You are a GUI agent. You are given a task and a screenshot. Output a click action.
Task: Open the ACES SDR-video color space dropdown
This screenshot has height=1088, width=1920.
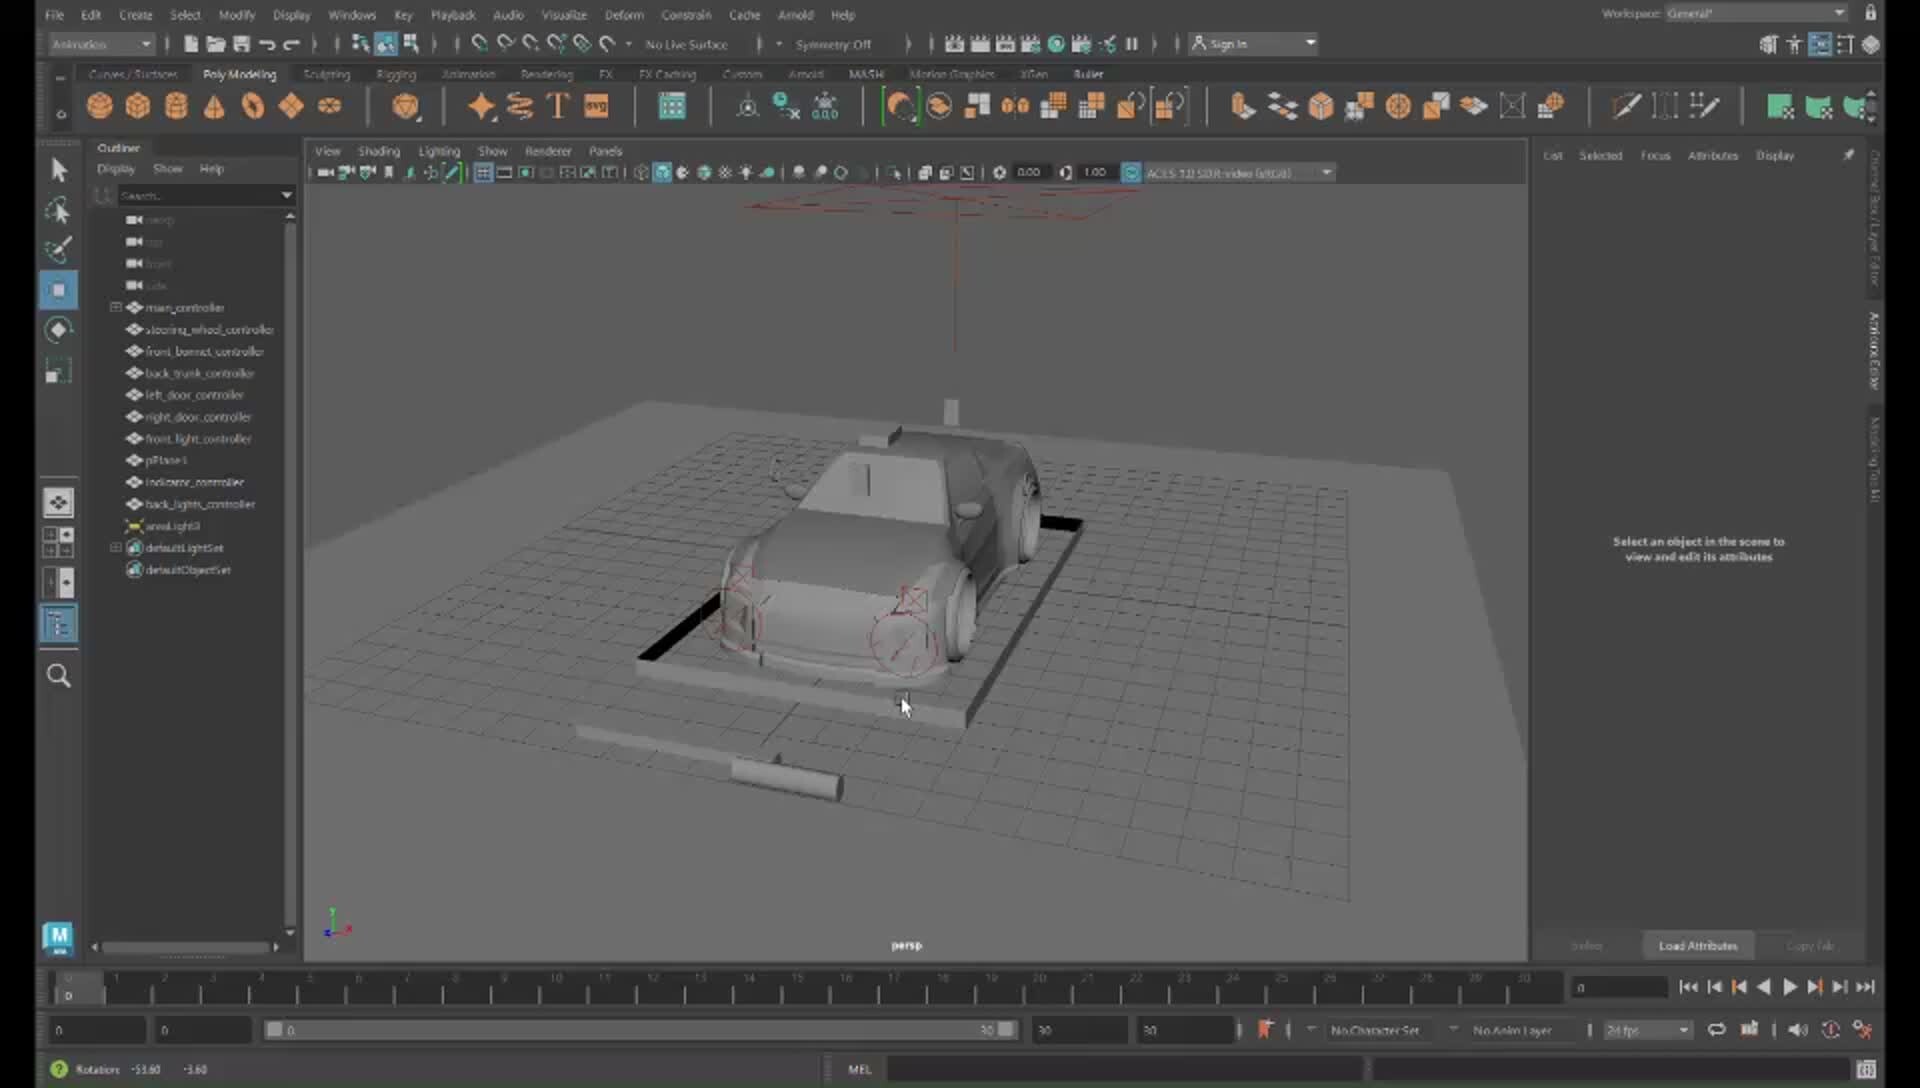point(1325,172)
